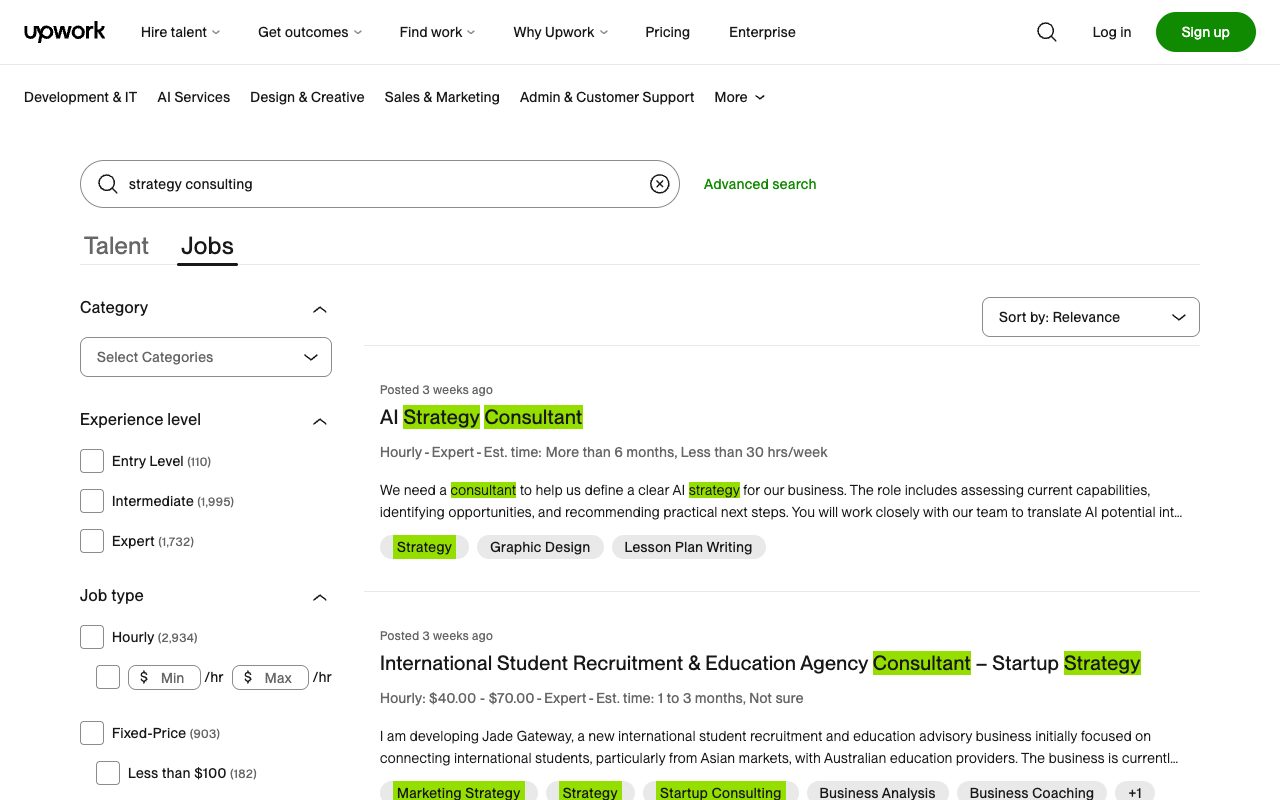The image size is (1280, 800).
Task: Open Design & Creative category
Action: (307, 97)
